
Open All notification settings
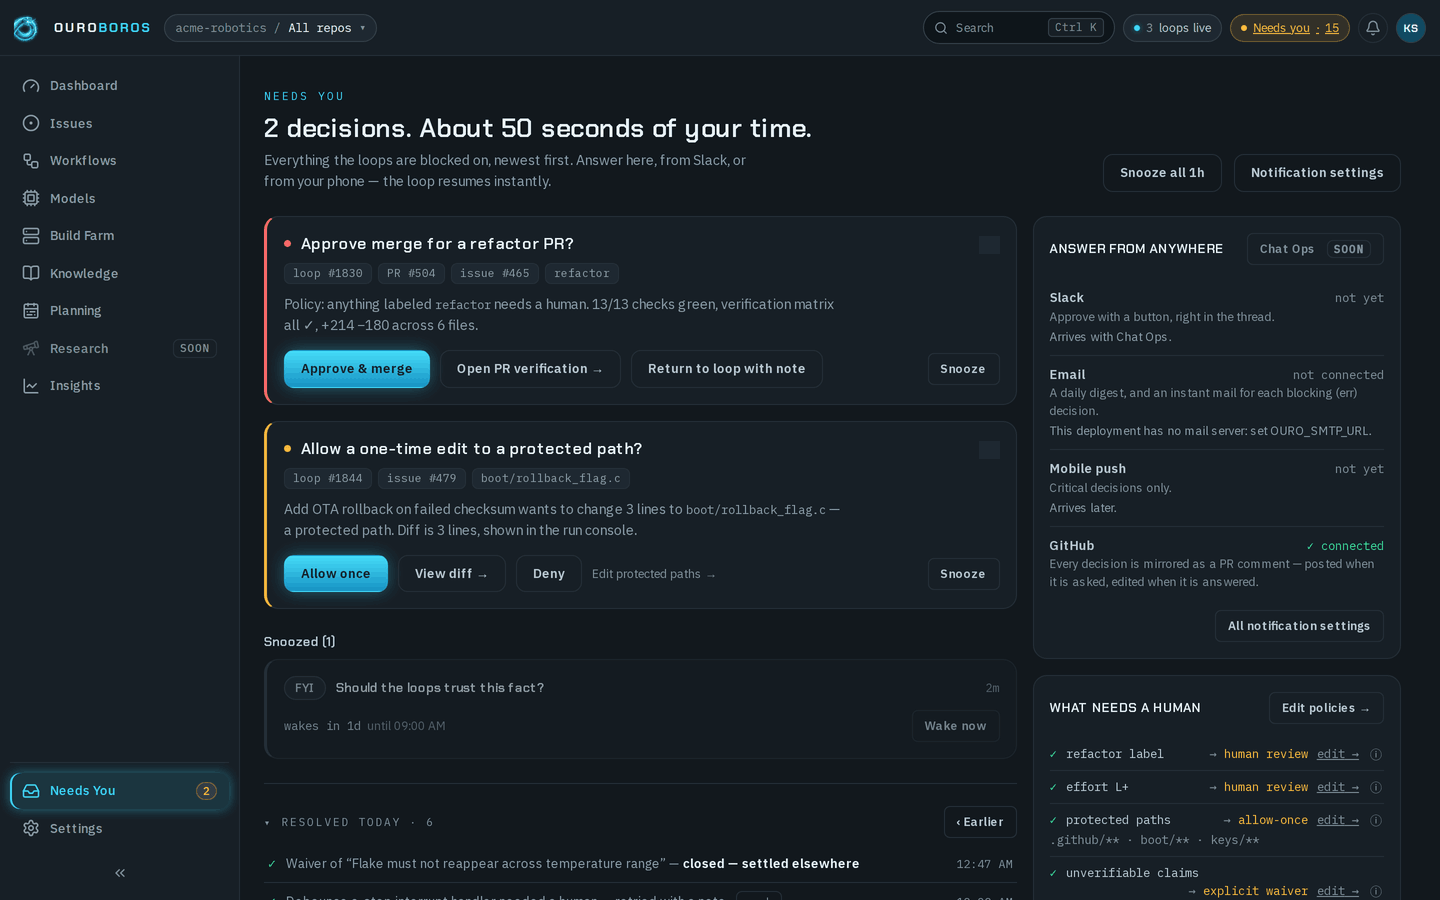pos(1299,626)
